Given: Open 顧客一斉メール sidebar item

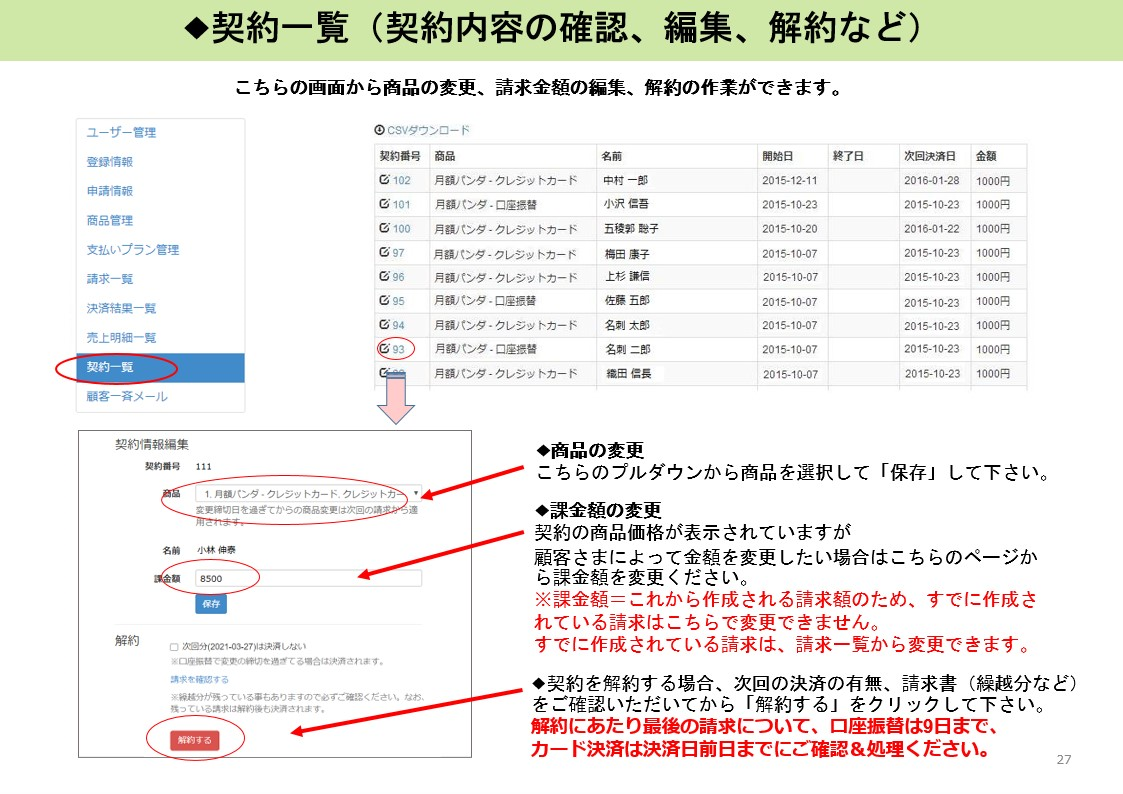Looking at the screenshot, I should (127, 397).
